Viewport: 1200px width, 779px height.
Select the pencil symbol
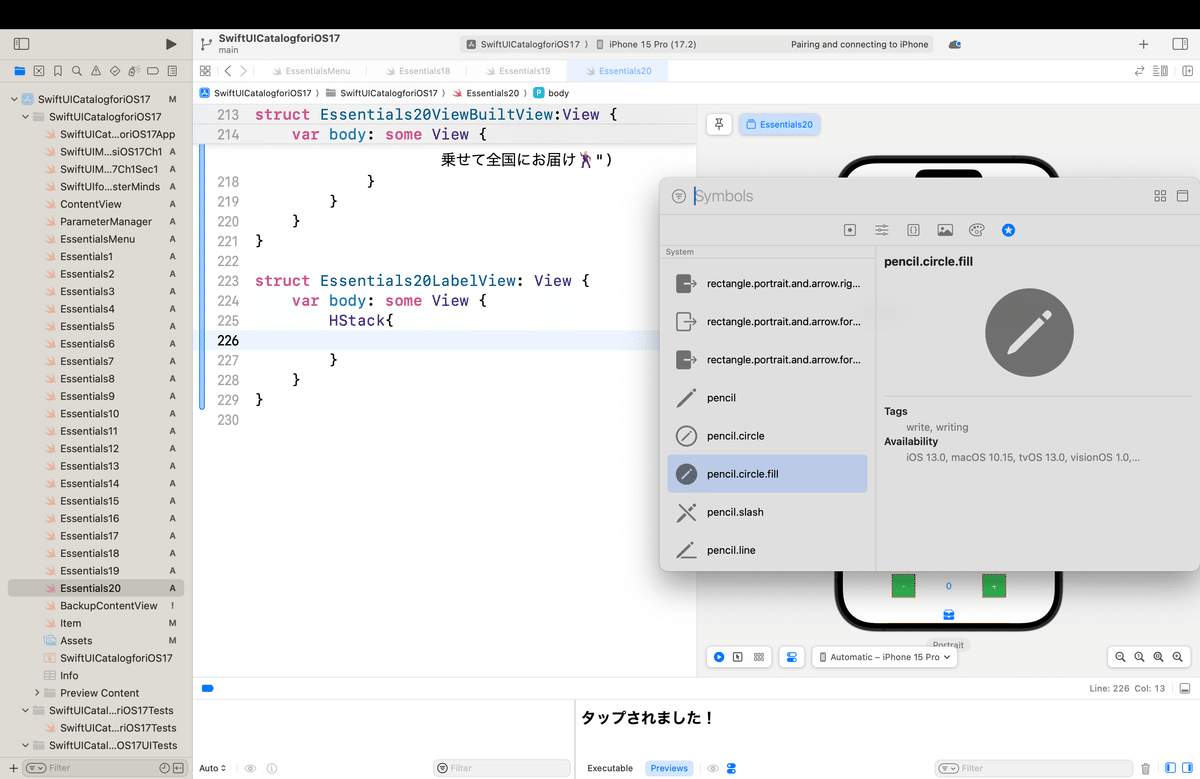[x=767, y=398]
